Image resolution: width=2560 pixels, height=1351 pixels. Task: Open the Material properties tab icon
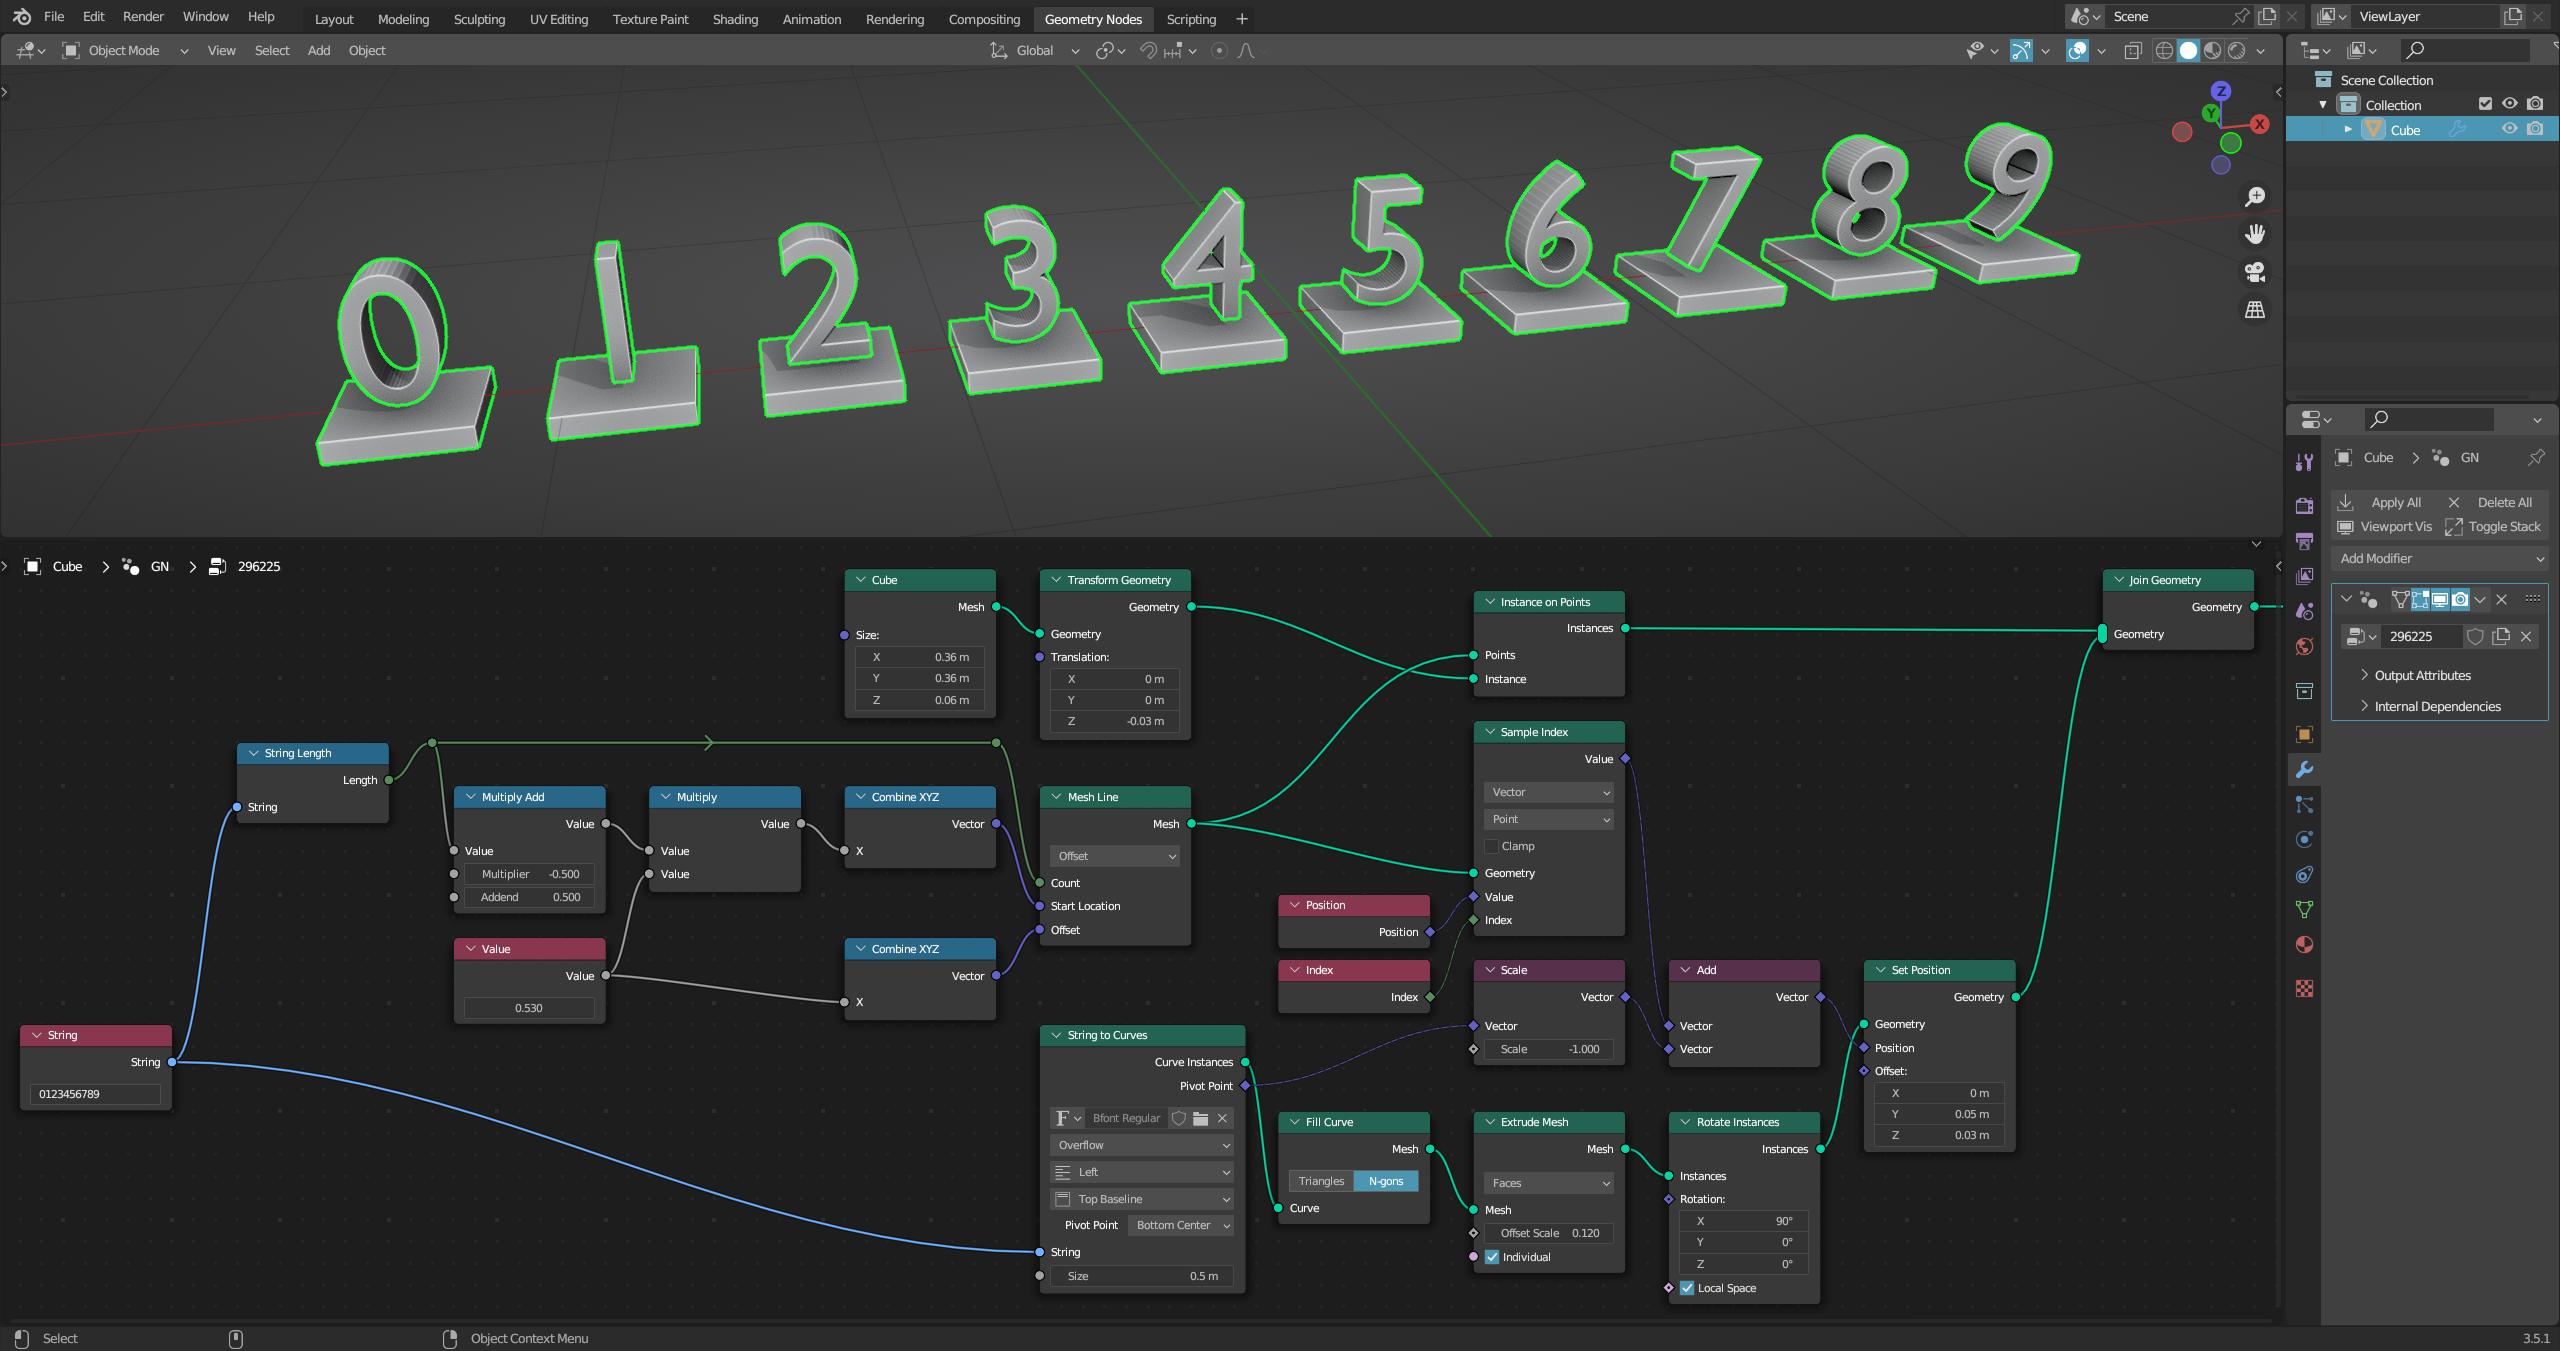(2304, 945)
